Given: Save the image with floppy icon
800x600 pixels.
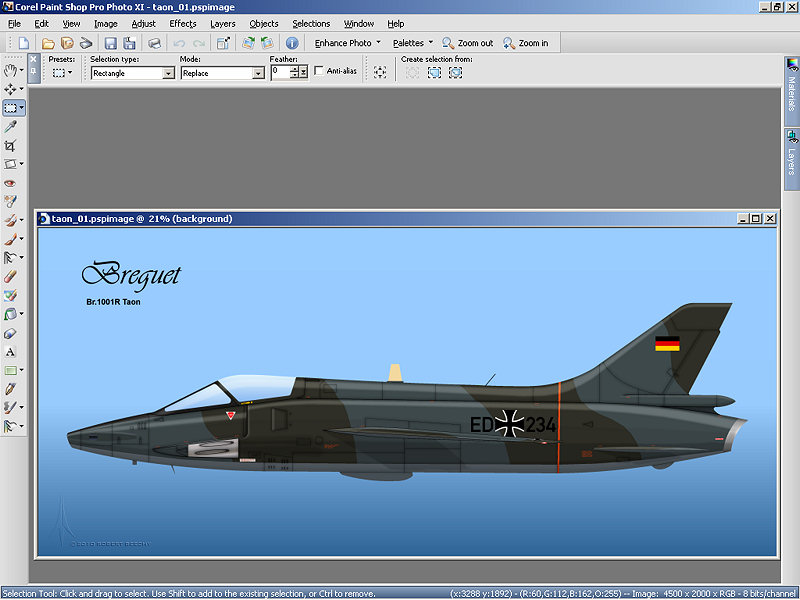Looking at the screenshot, I should point(110,43).
